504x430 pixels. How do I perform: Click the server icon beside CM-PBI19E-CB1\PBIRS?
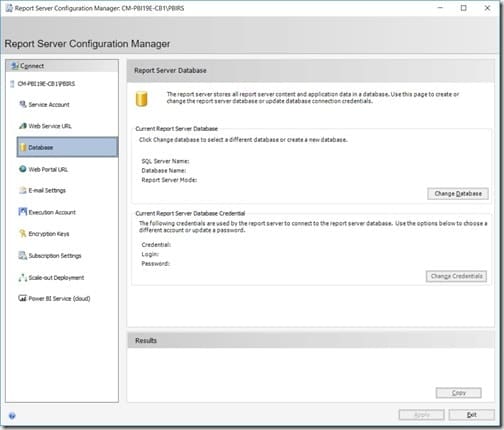[x=12, y=84]
